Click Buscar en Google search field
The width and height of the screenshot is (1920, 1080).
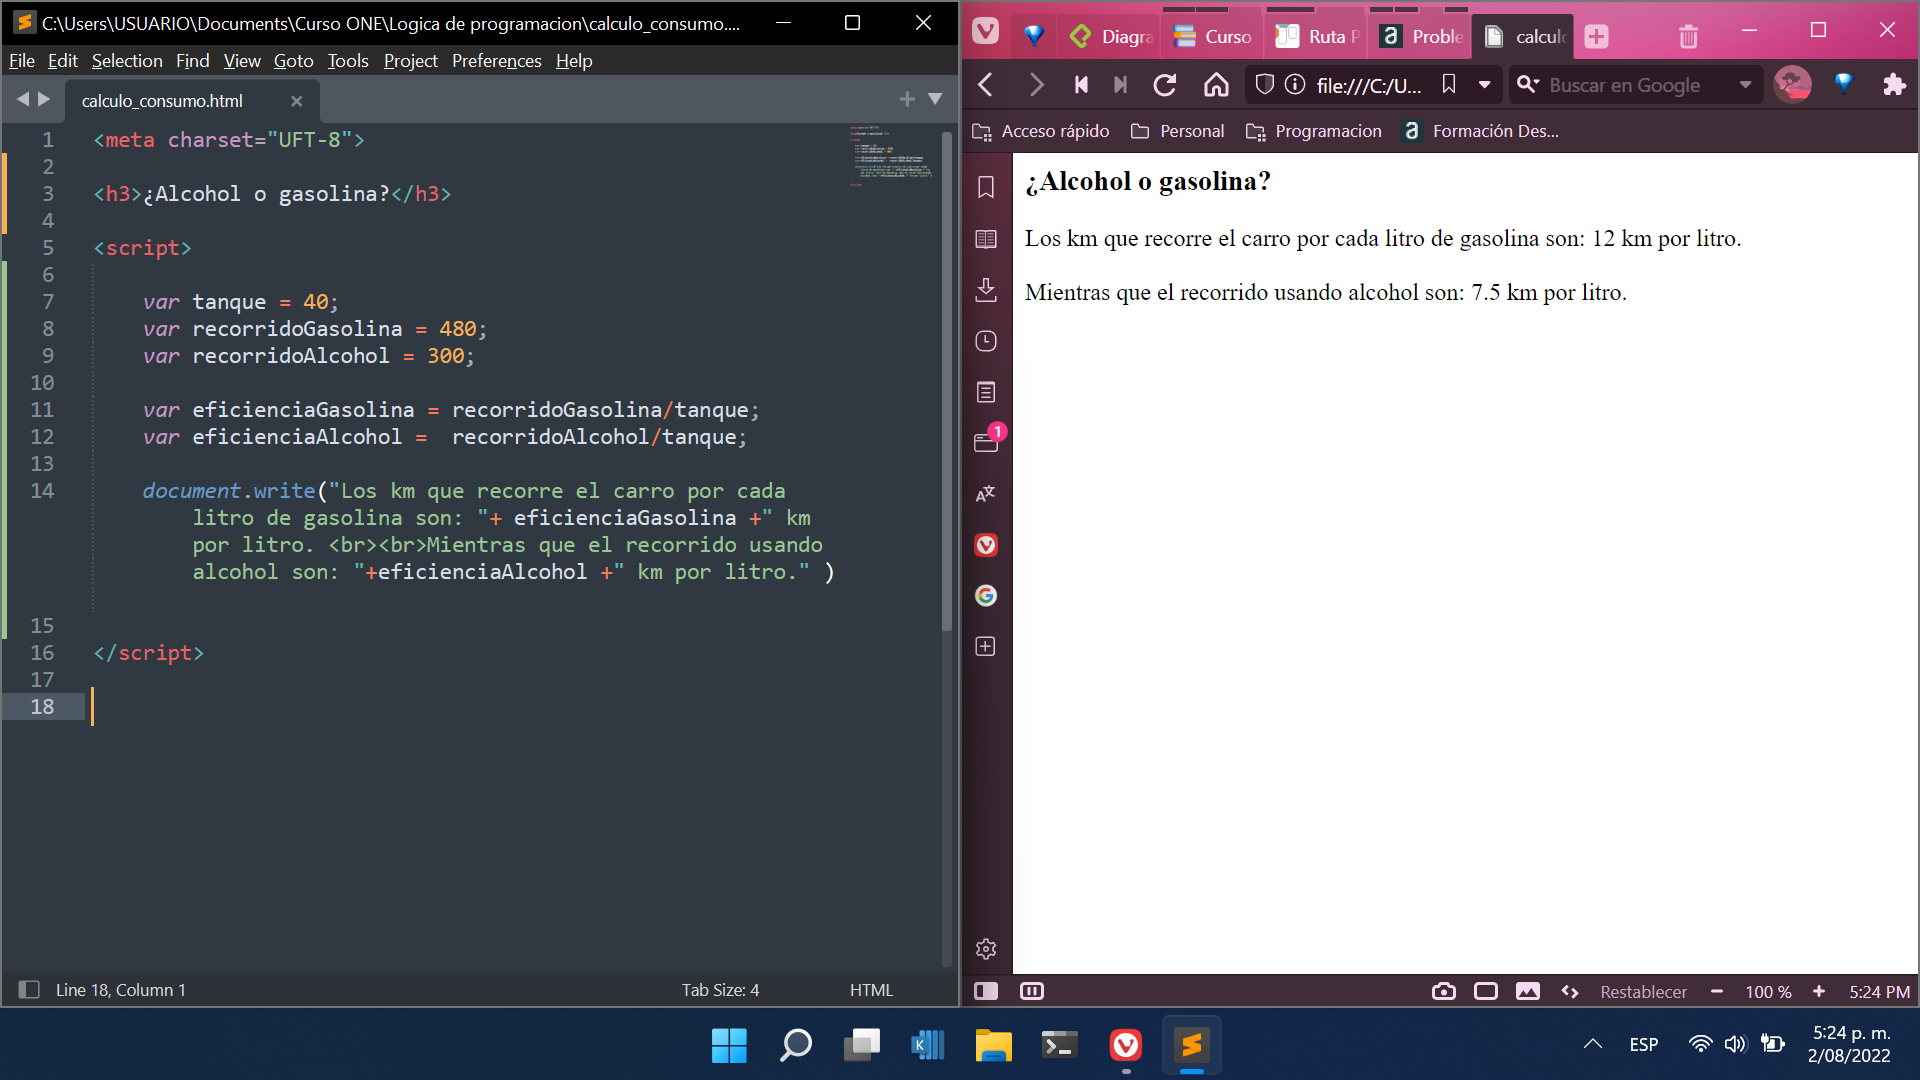pos(1636,85)
